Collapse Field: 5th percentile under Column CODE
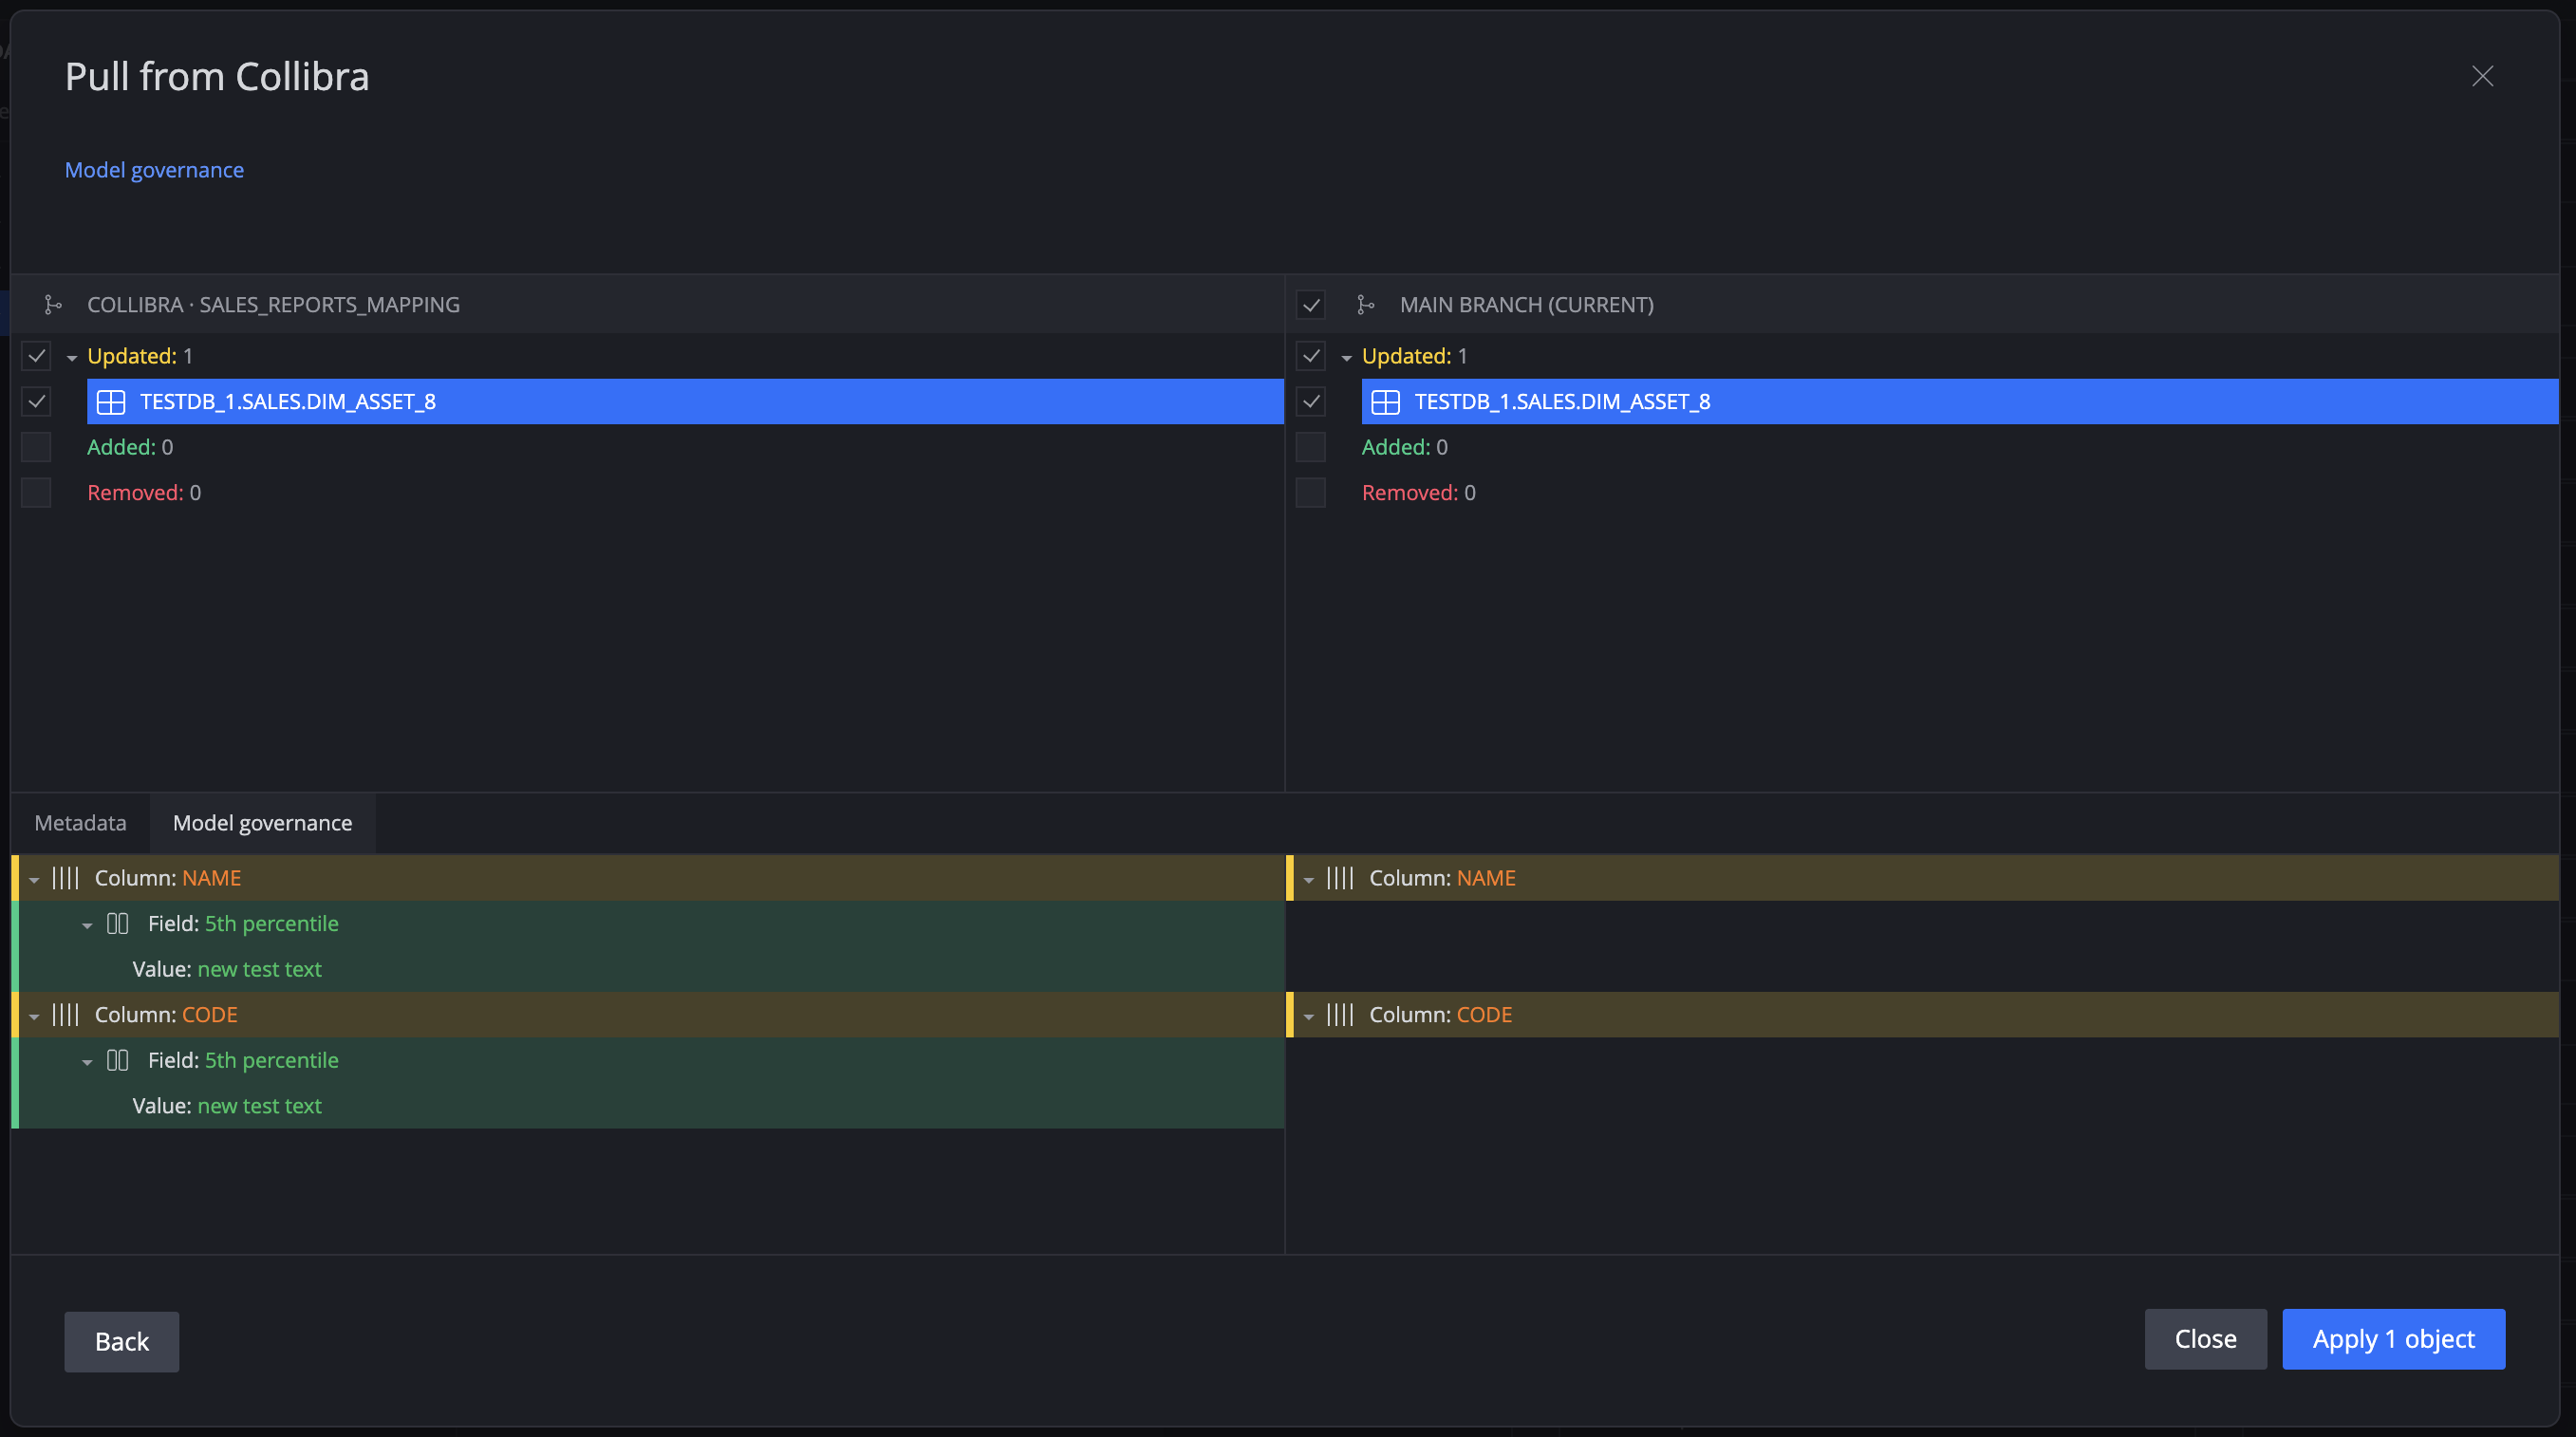The height and width of the screenshot is (1437, 2576). [87, 1063]
